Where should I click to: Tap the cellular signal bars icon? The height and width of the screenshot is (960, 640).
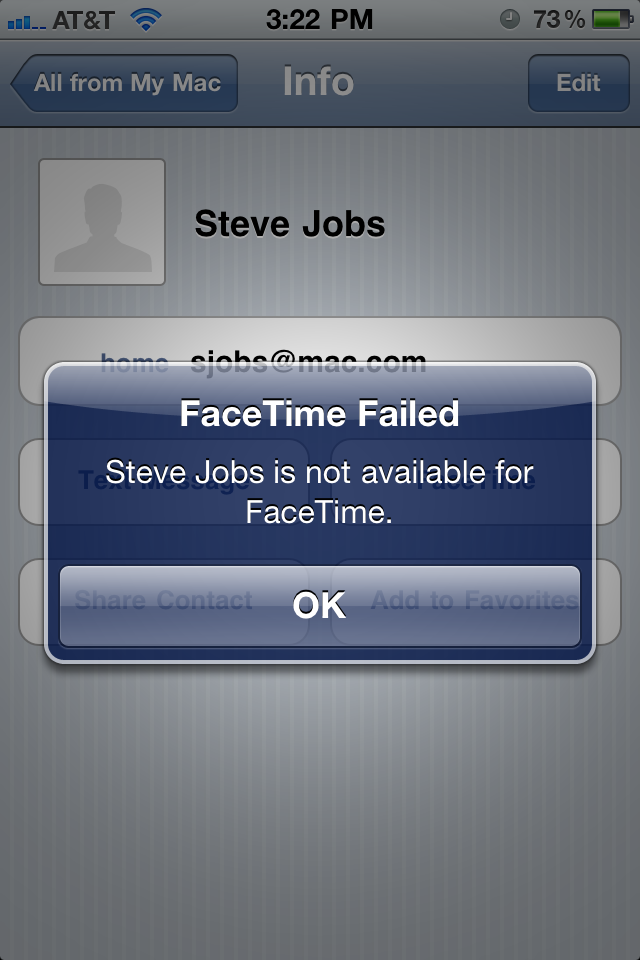[27, 23]
